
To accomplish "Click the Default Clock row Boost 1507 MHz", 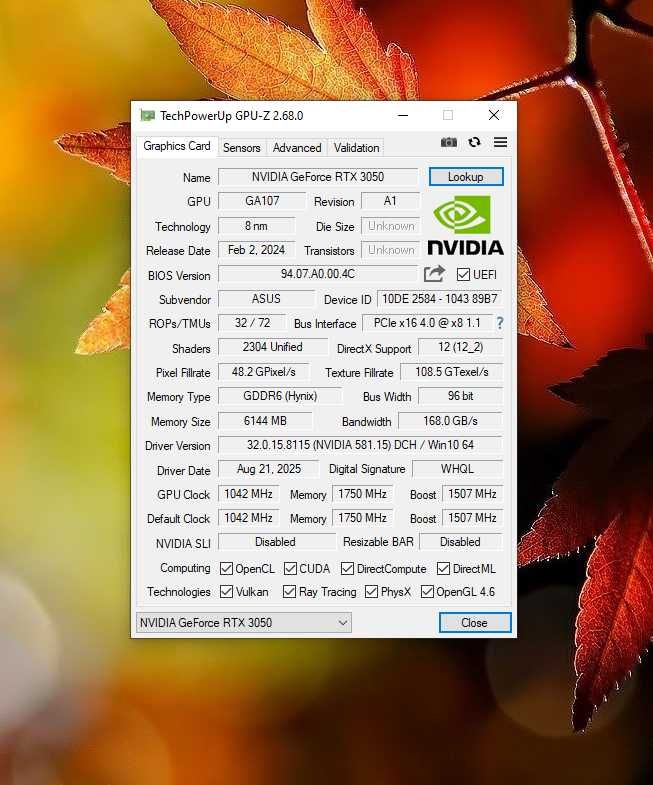I will (472, 518).
